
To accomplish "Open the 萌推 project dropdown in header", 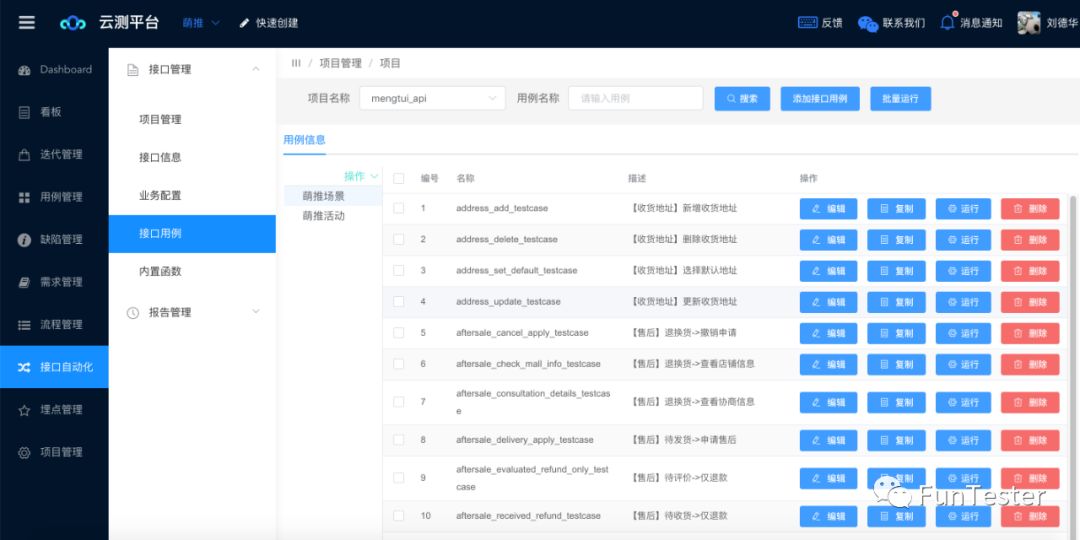I will pyautogui.click(x=201, y=23).
